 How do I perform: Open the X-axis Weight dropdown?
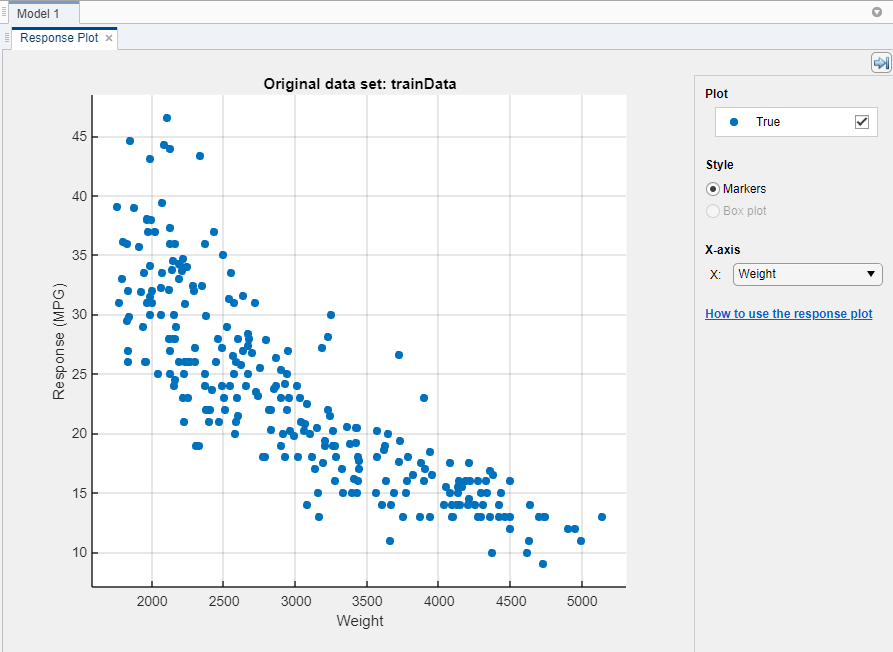pos(806,274)
